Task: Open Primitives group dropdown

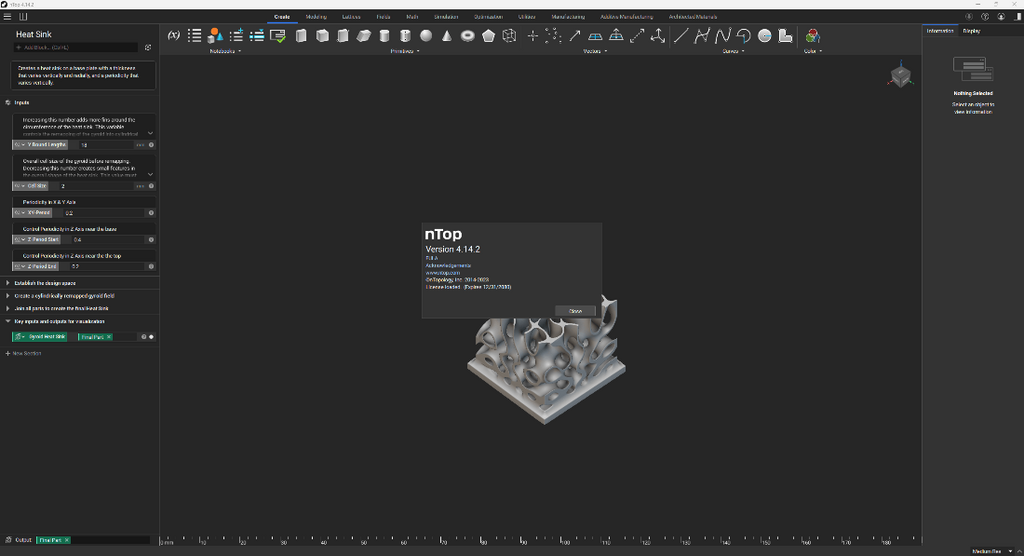Action: pyautogui.click(x=405, y=51)
